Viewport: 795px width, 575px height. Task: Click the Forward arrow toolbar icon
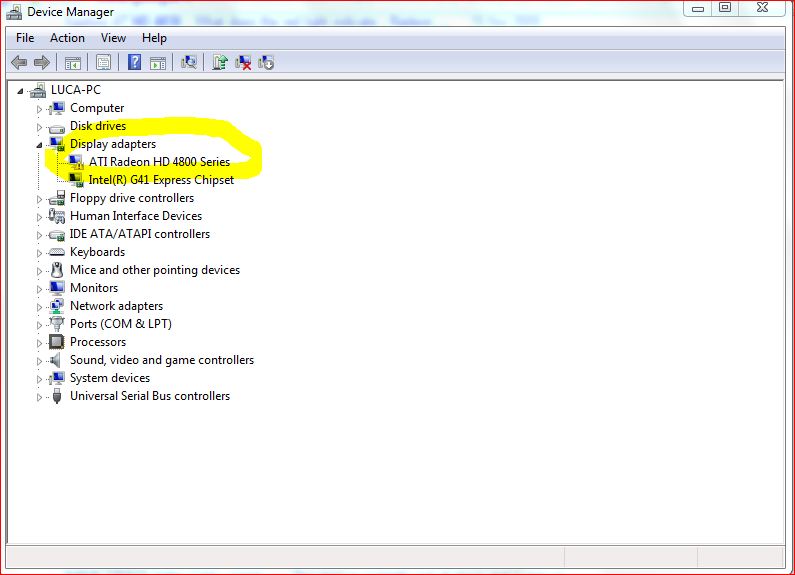42,62
